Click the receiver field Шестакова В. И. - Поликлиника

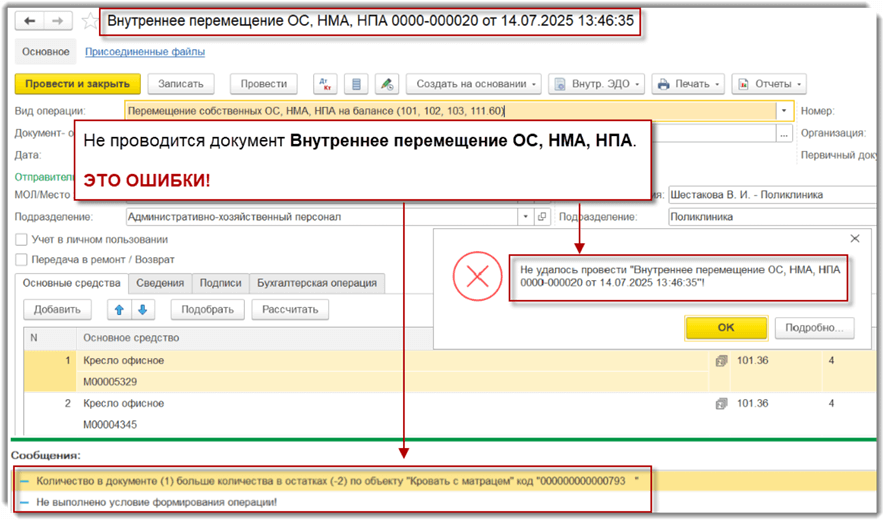coord(771,195)
